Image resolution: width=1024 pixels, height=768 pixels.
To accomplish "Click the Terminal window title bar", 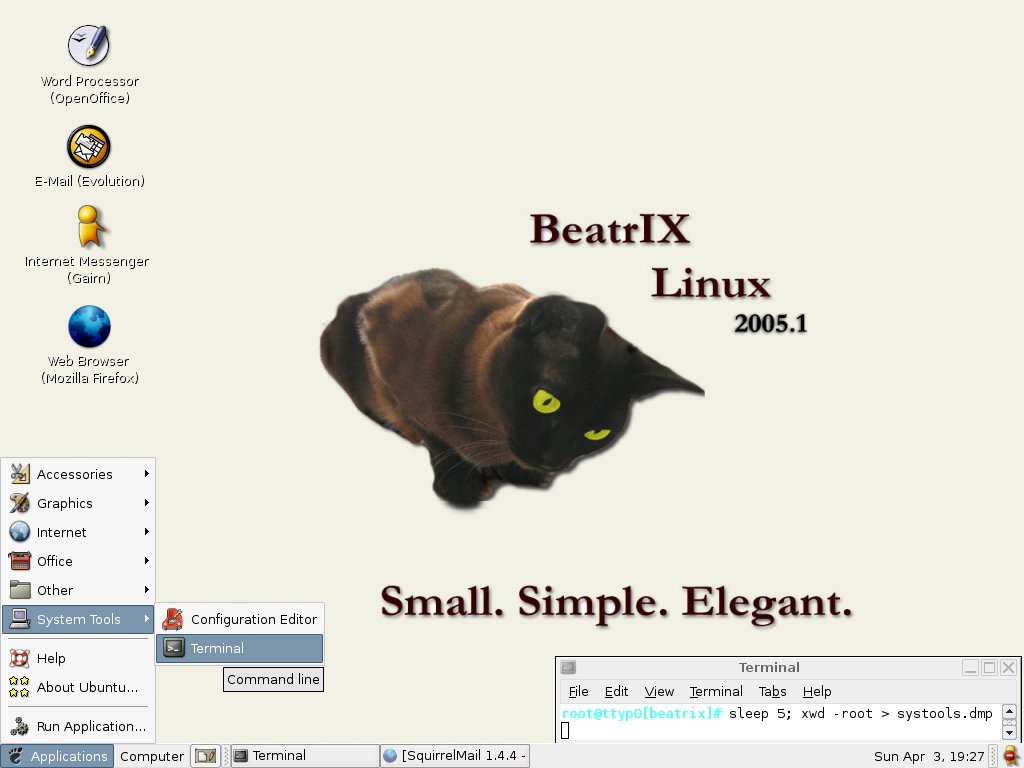I will (769, 667).
